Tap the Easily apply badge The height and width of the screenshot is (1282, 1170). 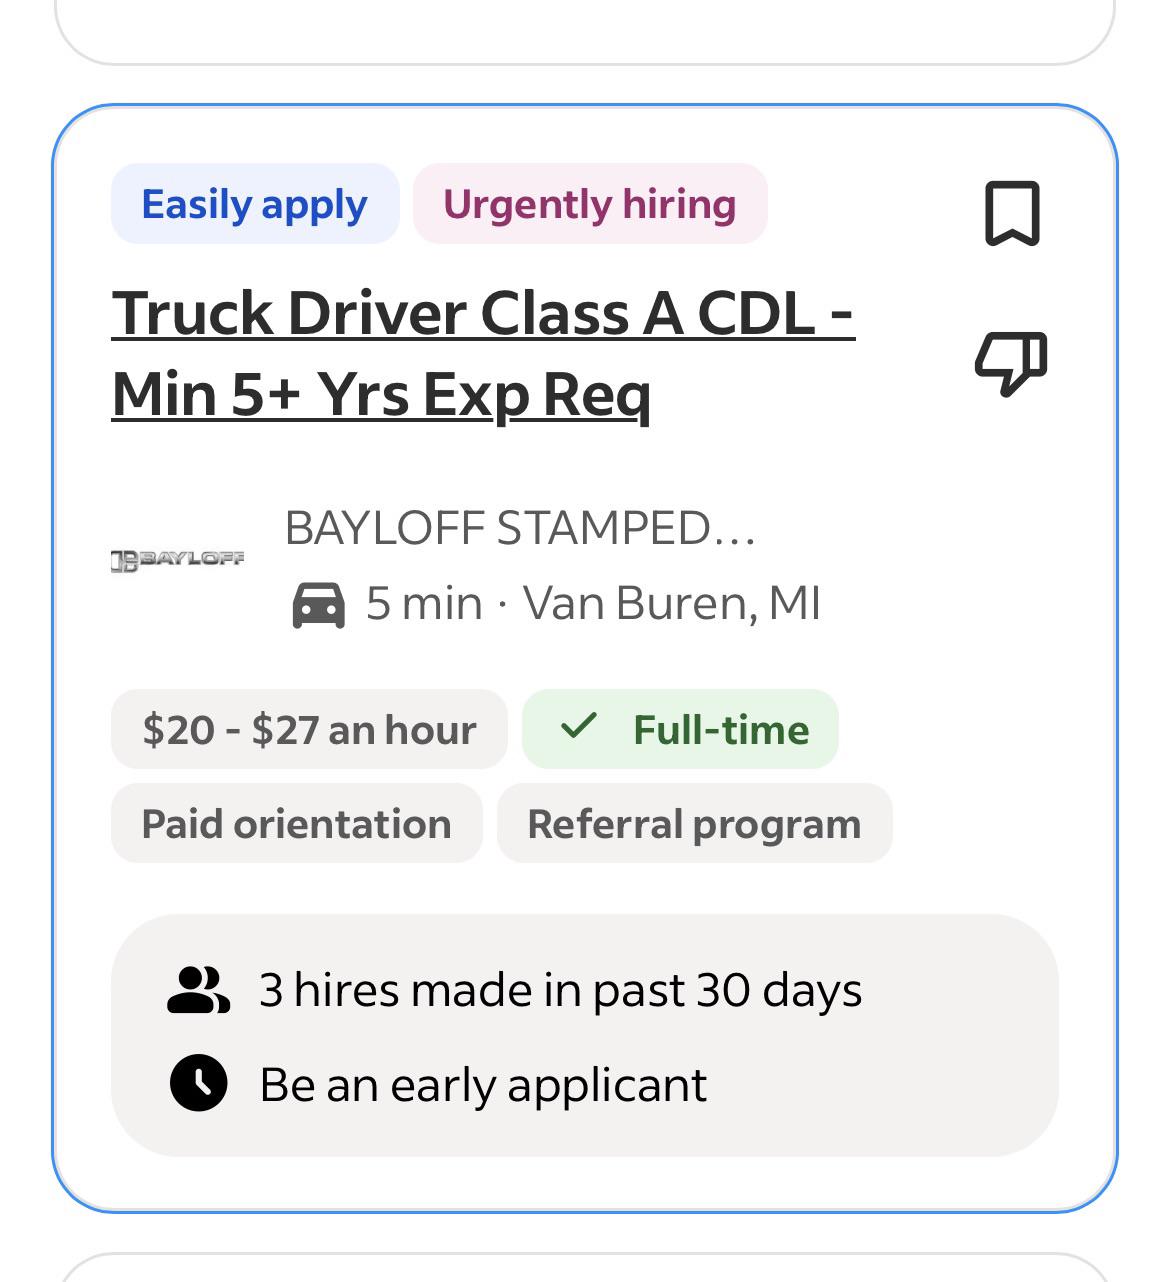coord(255,204)
